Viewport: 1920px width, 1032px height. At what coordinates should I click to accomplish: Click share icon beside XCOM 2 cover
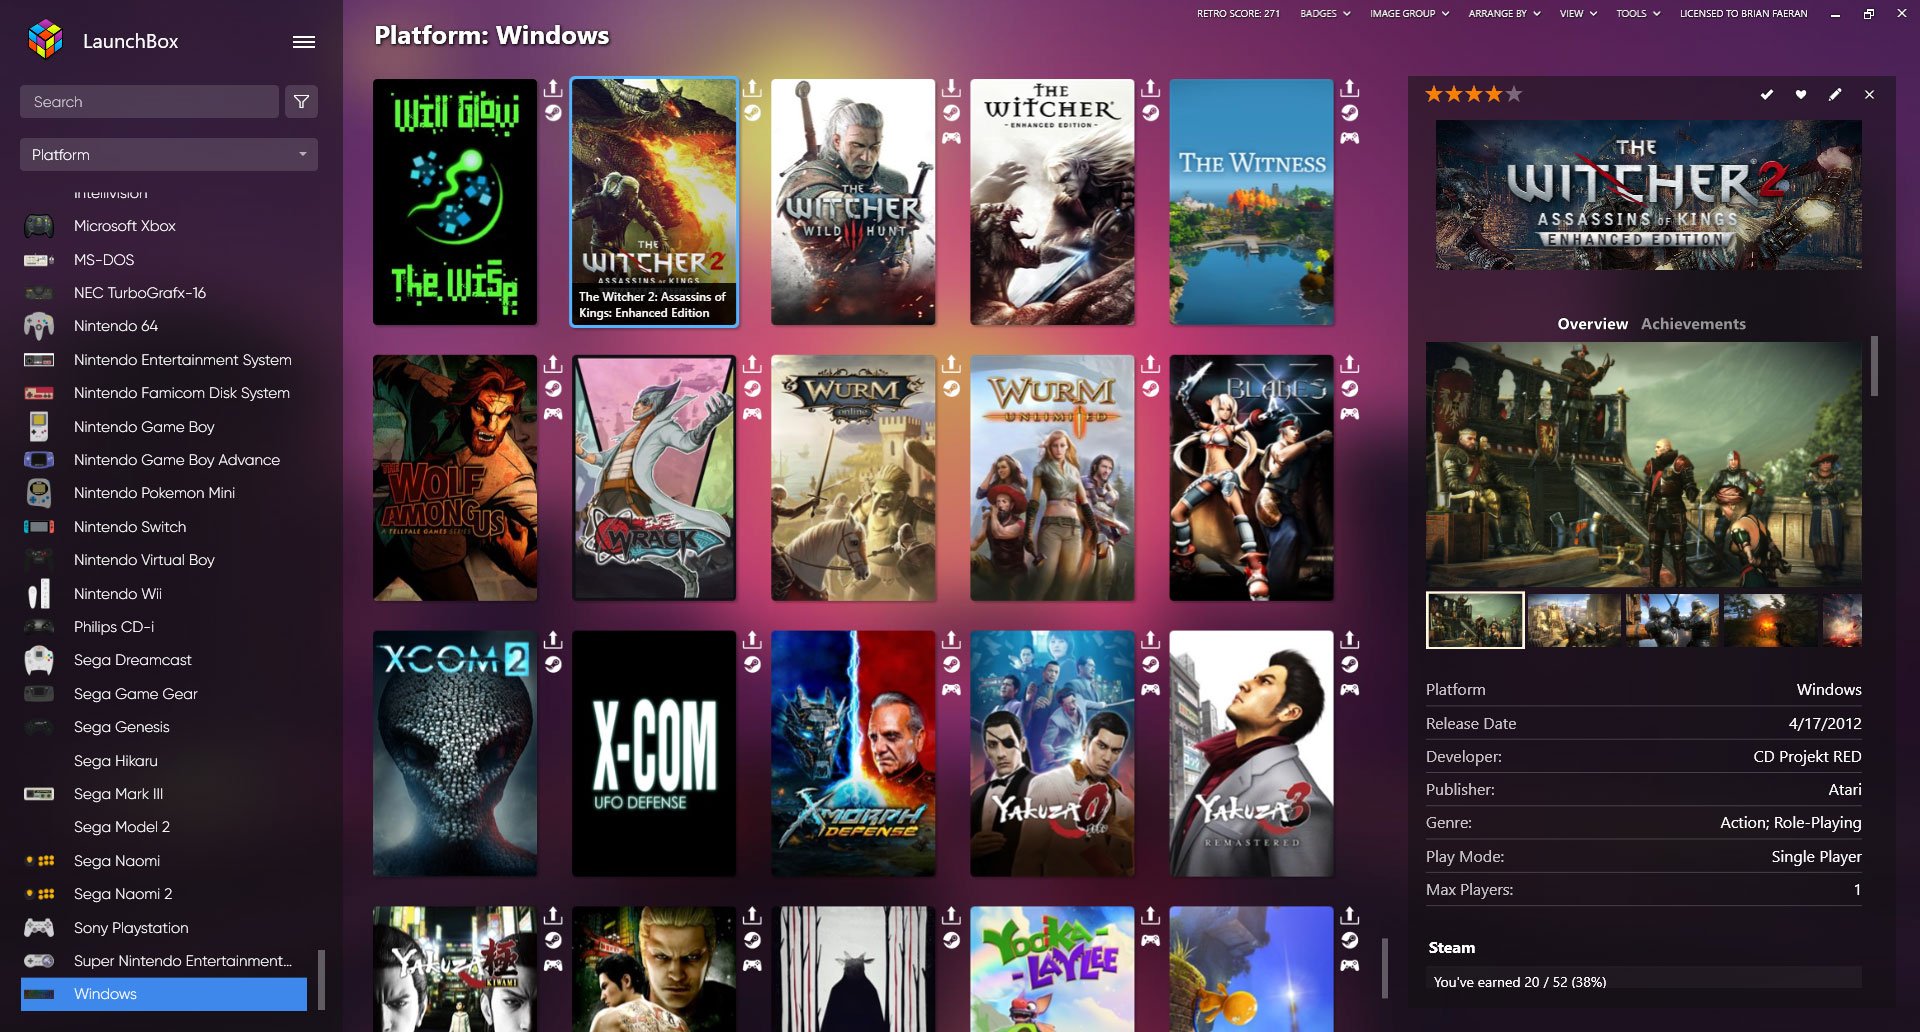[553, 640]
